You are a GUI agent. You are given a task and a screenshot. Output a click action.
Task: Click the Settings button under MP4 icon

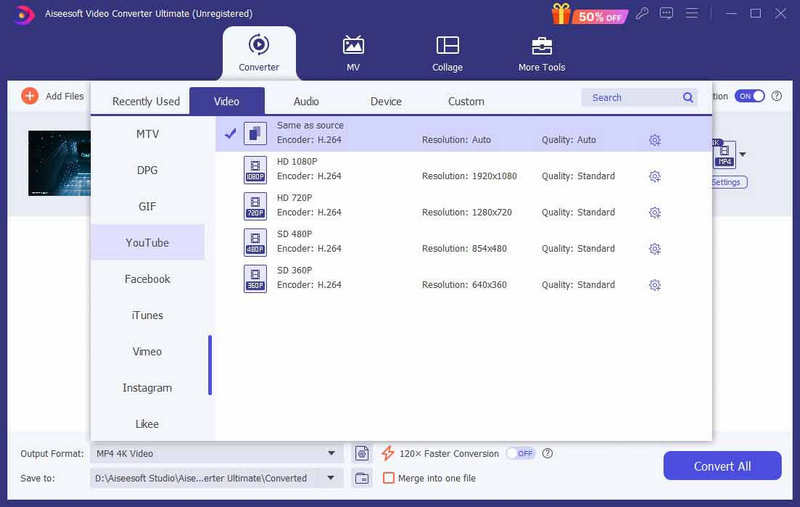pyautogui.click(x=729, y=182)
